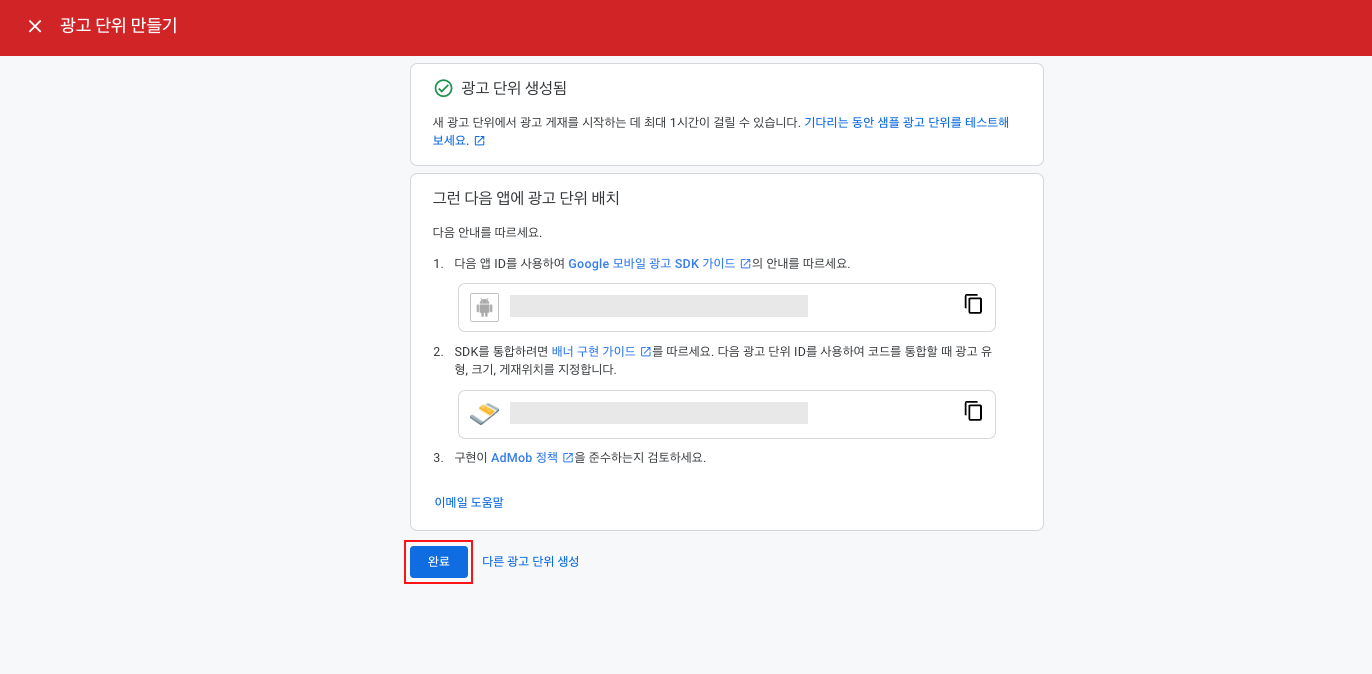
Task: Click 그런 다음 앱에 광고 단위 배치 heading
Action: tap(526, 198)
